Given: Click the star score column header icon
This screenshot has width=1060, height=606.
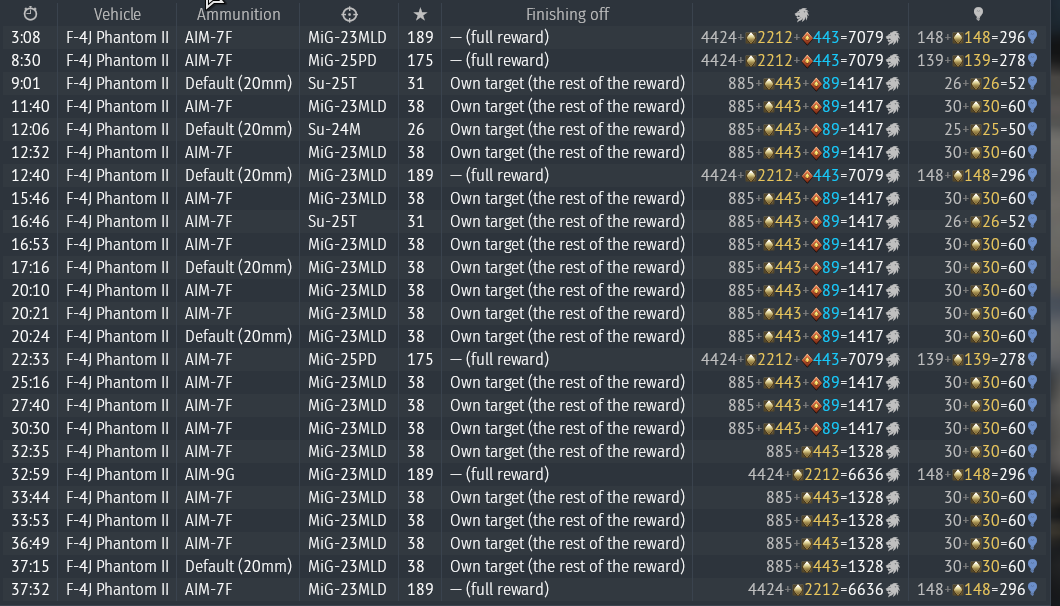Looking at the screenshot, I should click(420, 14).
